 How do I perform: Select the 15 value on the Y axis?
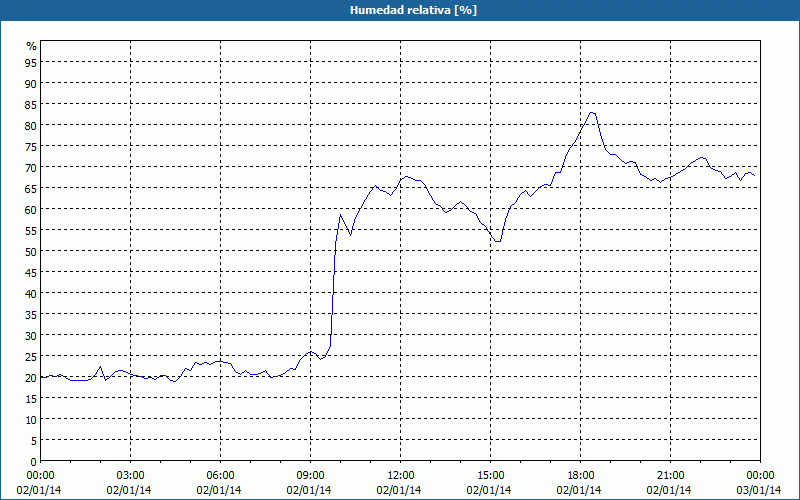pyautogui.click(x=31, y=398)
